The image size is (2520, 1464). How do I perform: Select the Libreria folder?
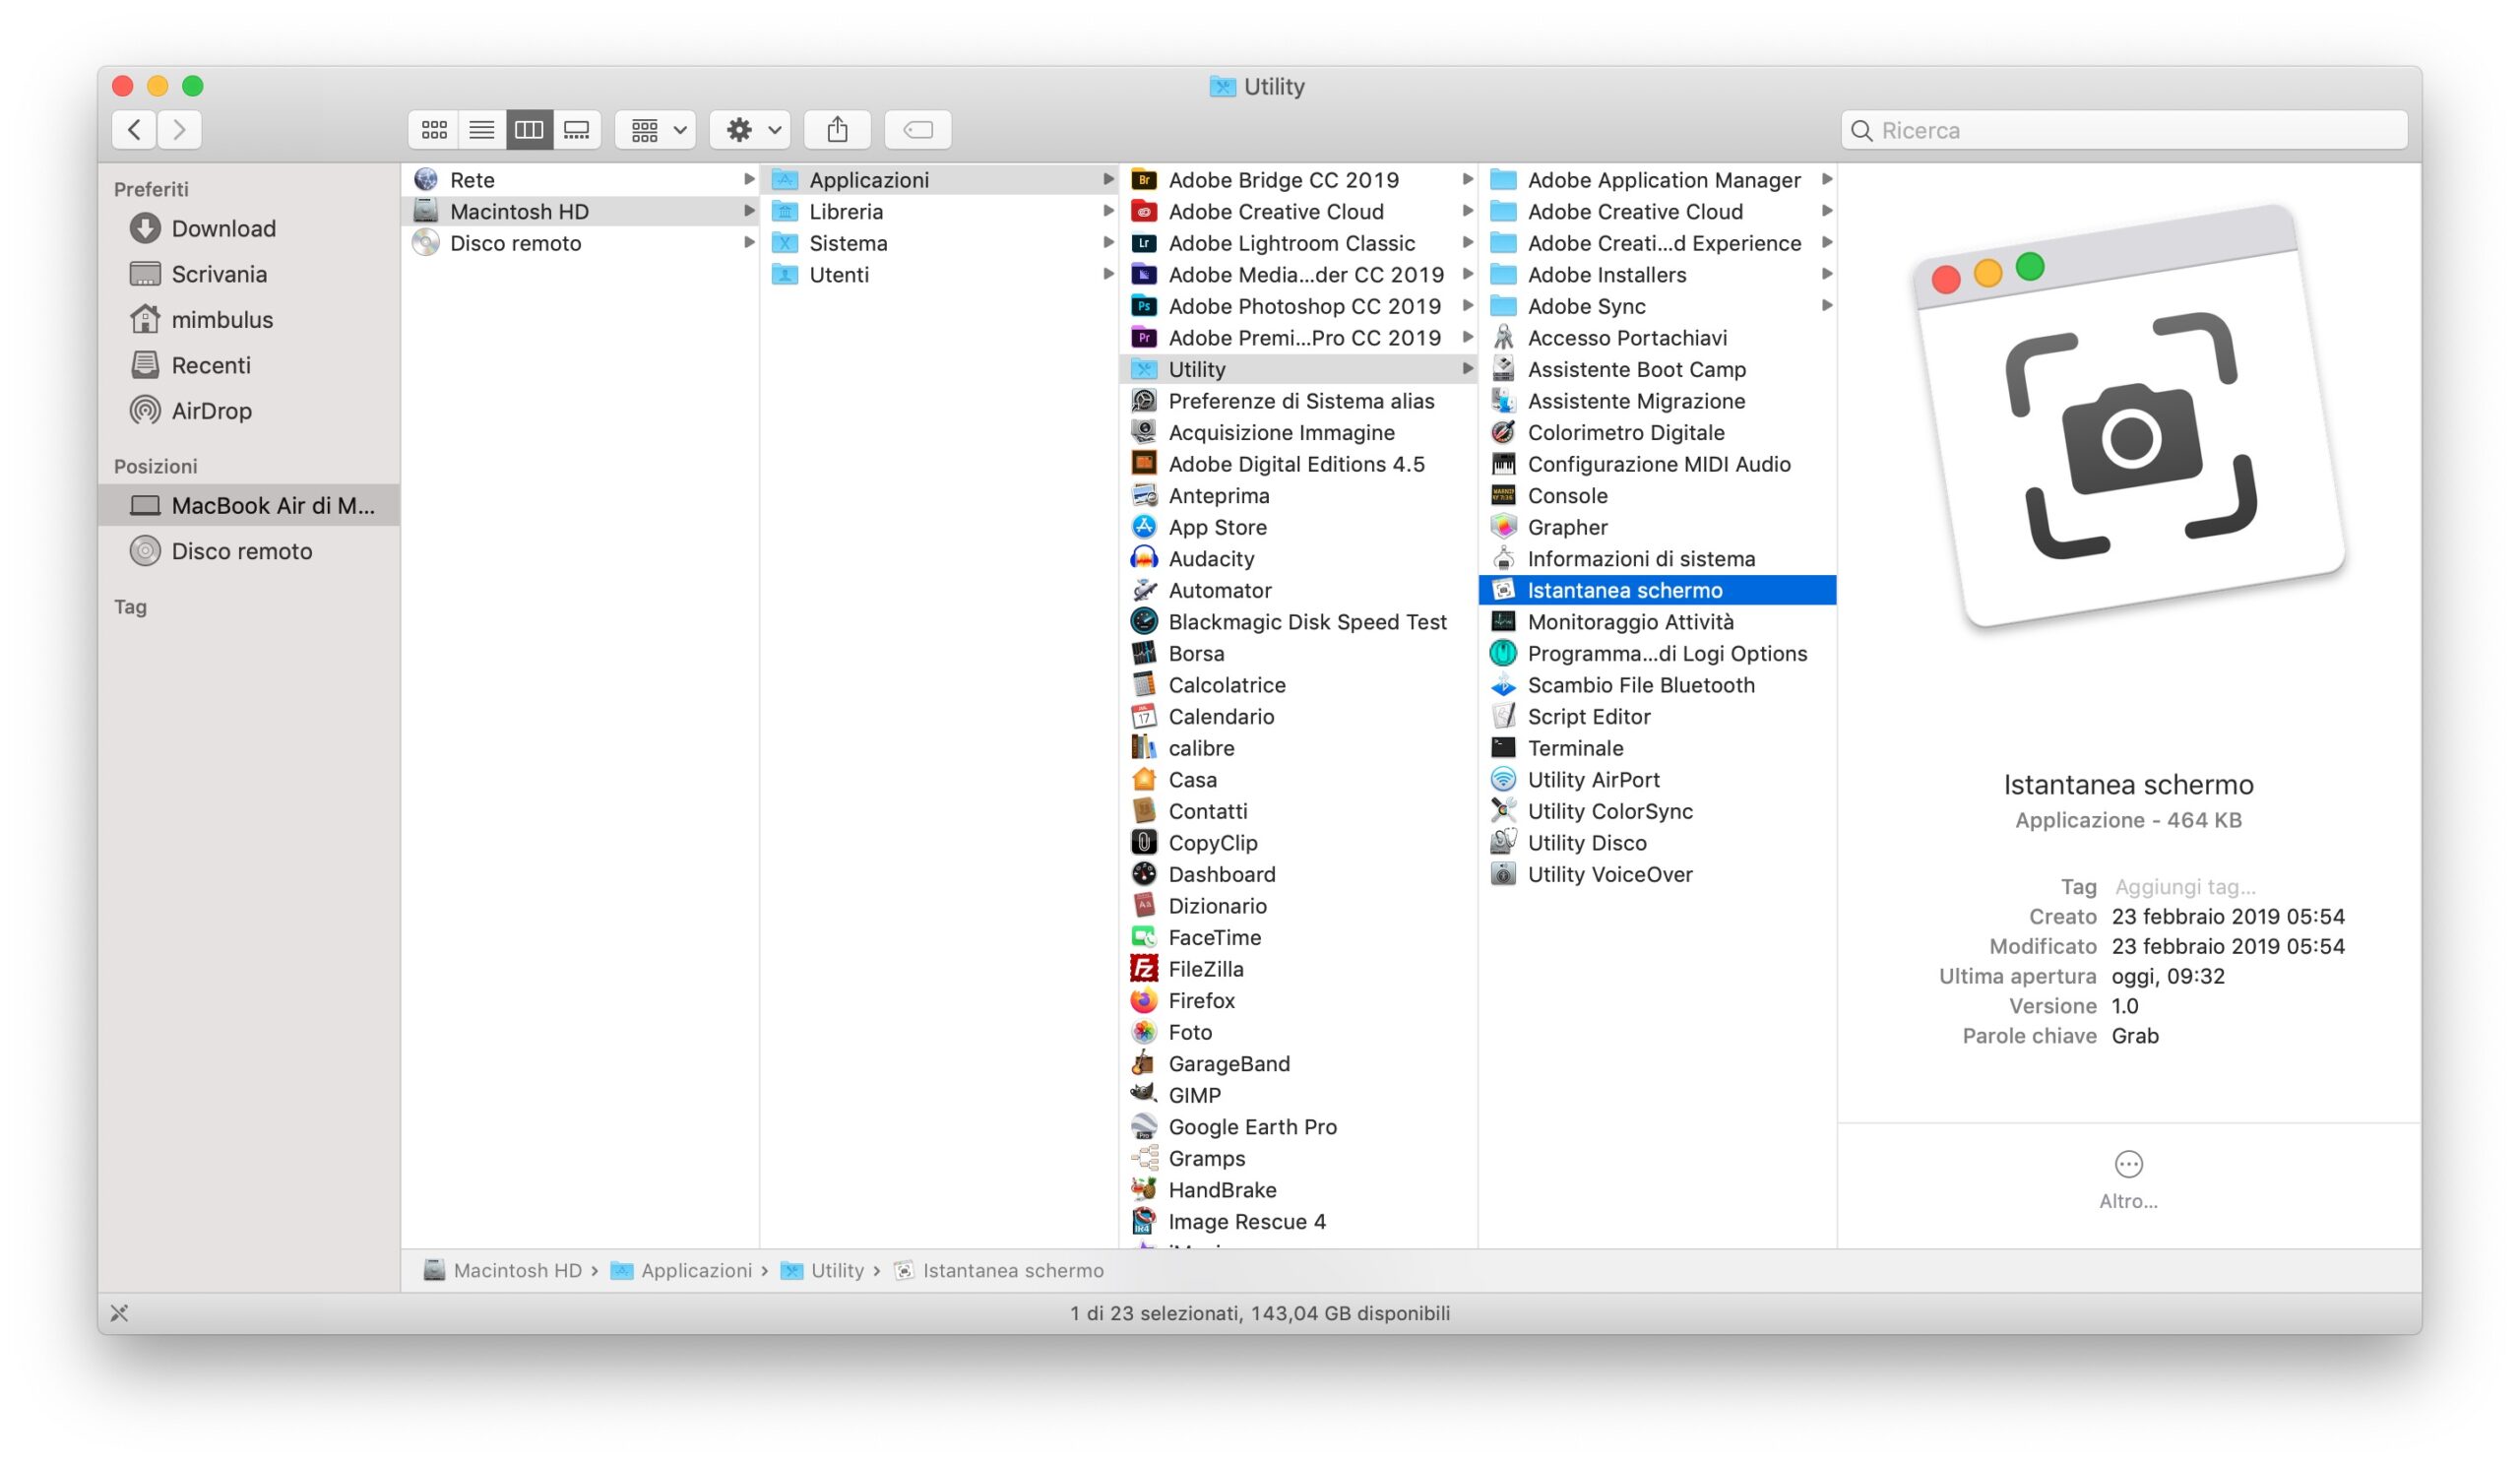(x=846, y=212)
